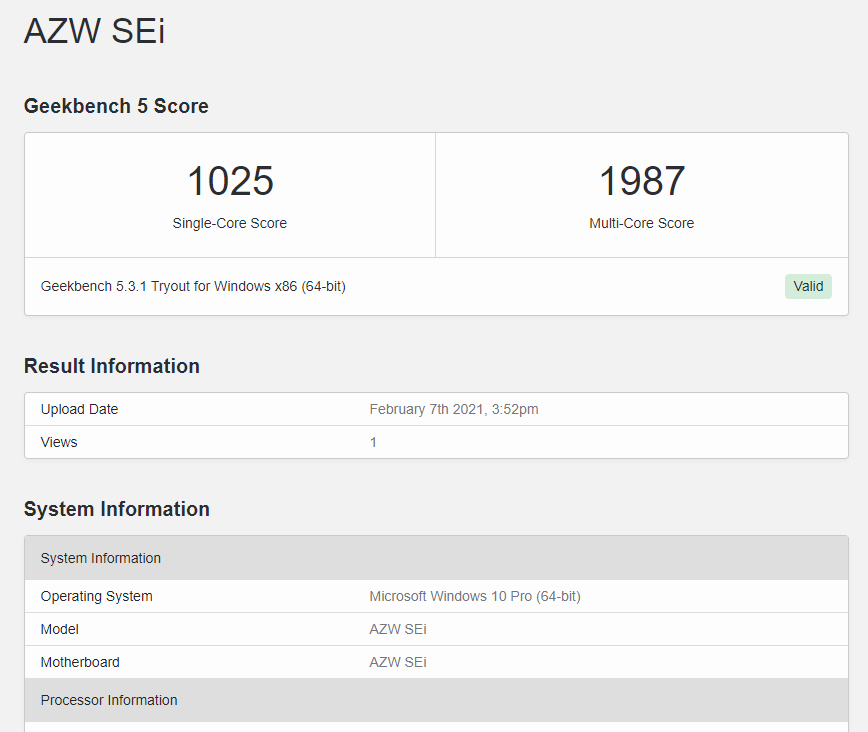Image resolution: width=868 pixels, height=732 pixels.
Task: Click the Operating System row label
Action: (96, 596)
